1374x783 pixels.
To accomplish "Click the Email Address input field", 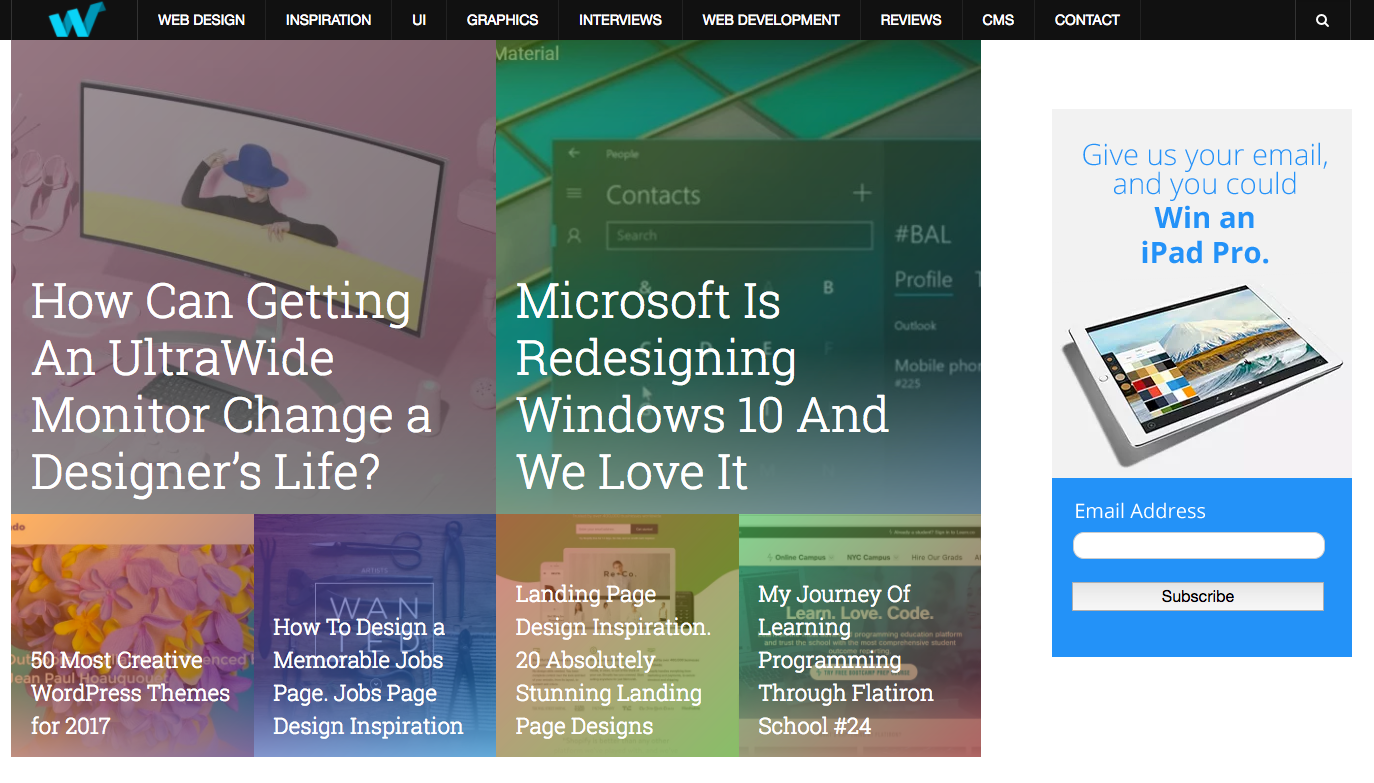I will tap(1198, 545).
